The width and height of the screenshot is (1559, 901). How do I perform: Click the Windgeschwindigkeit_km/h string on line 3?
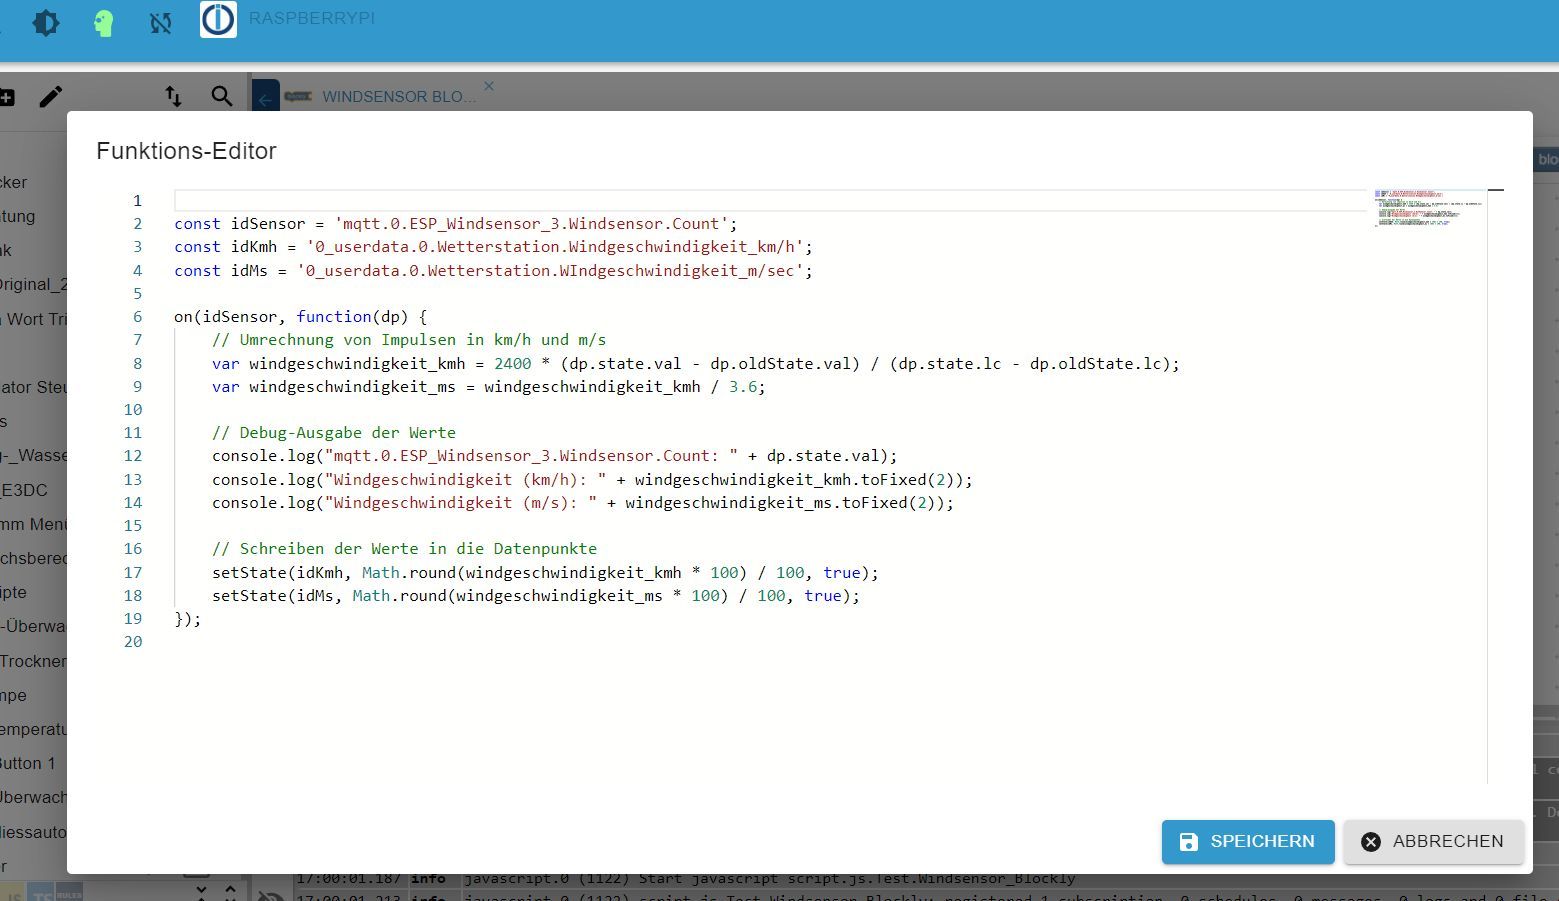click(555, 247)
